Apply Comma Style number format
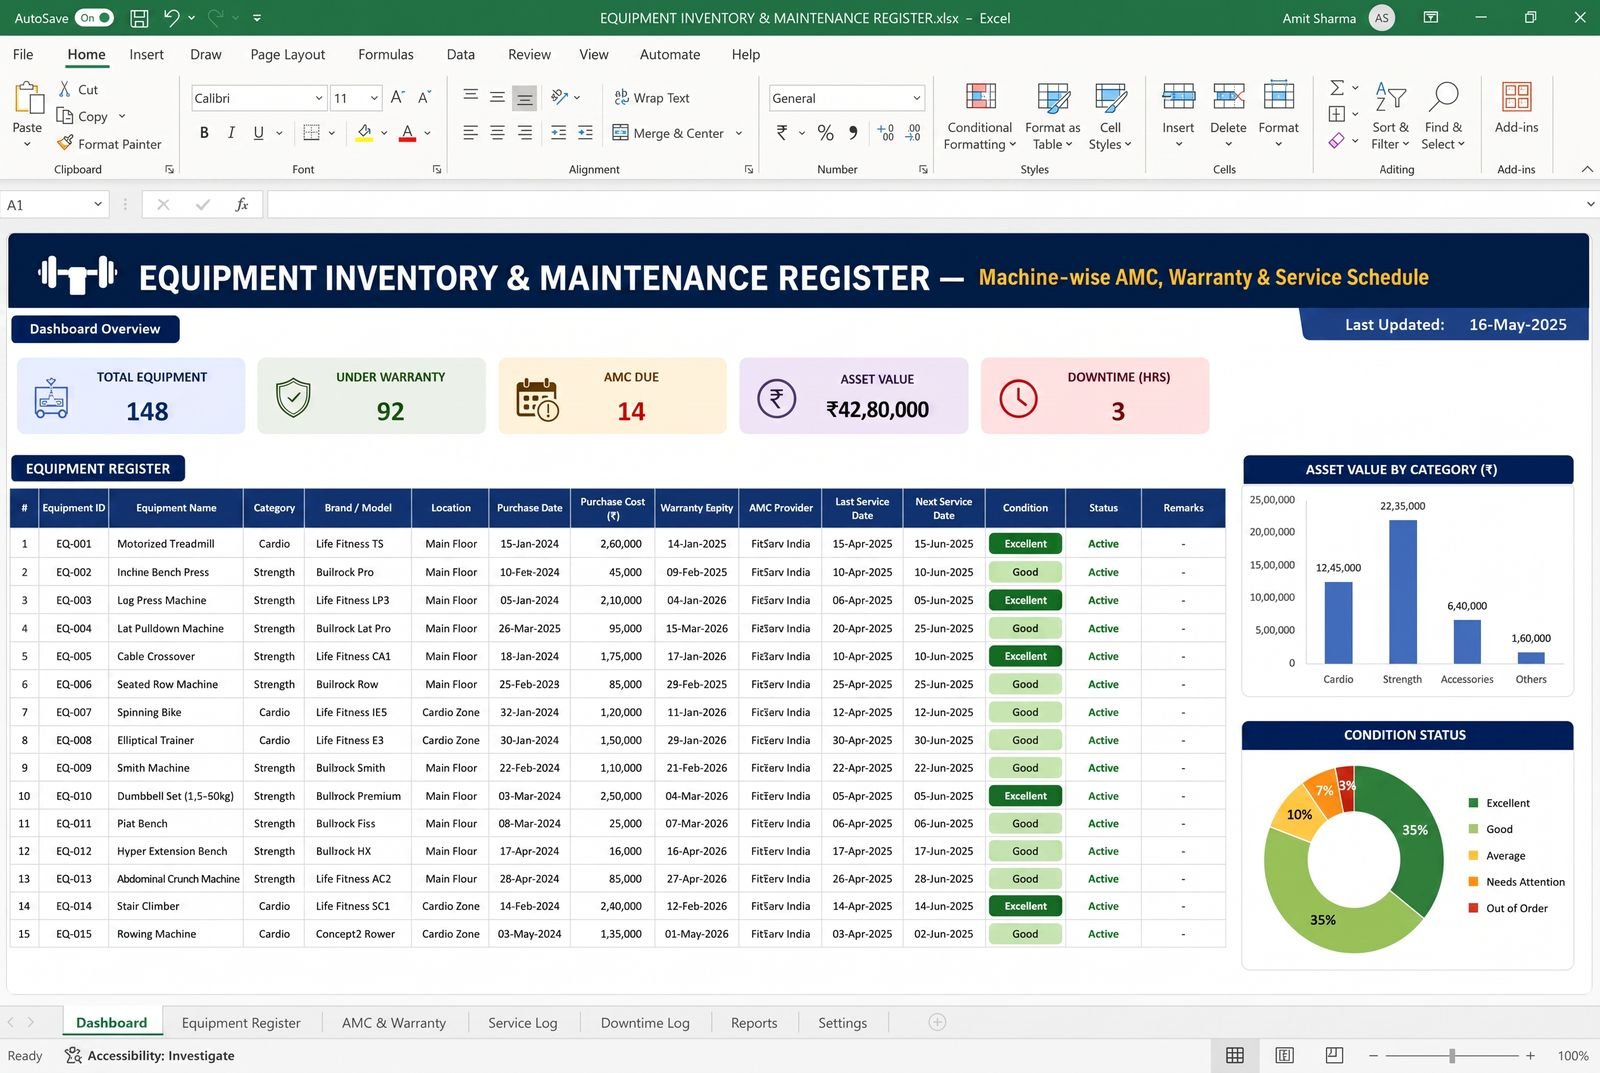The height and width of the screenshot is (1073, 1600). [853, 132]
